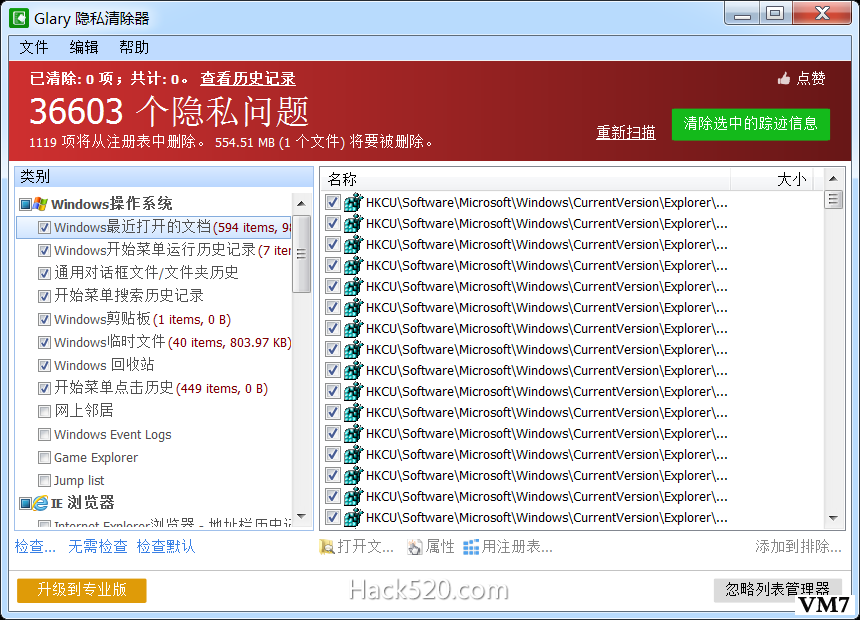Toggle 通用对话框文件/文件夹历史 checkbox
The height and width of the screenshot is (620, 860).
(44, 273)
